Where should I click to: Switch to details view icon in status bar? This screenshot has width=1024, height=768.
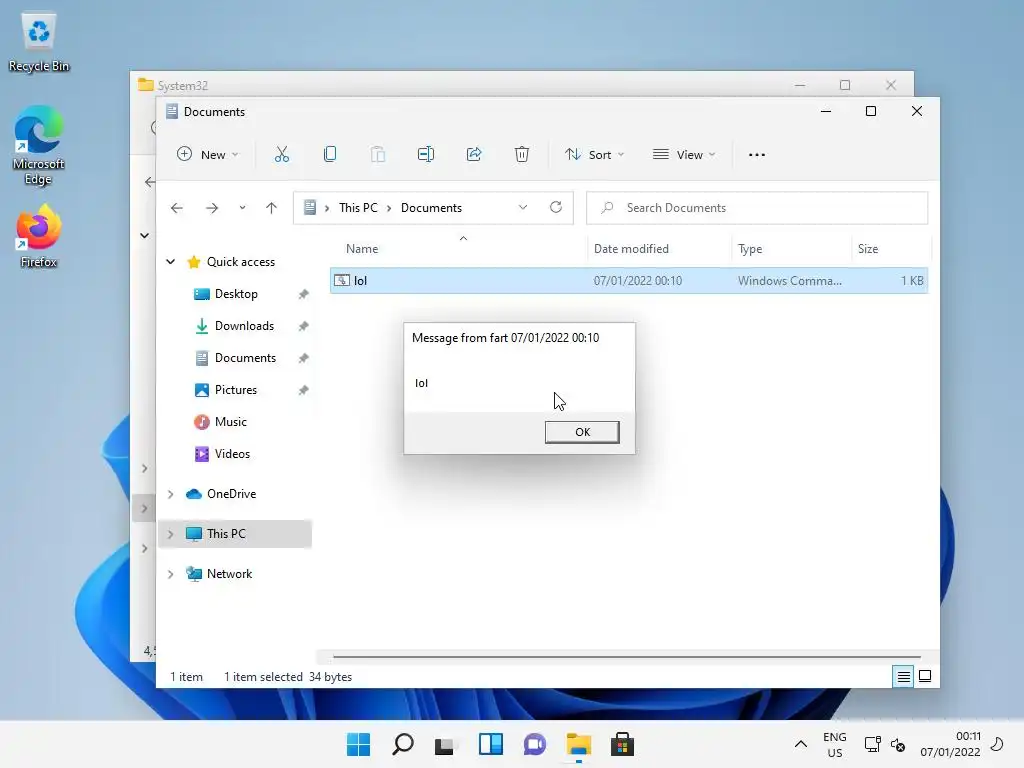pyautogui.click(x=903, y=677)
